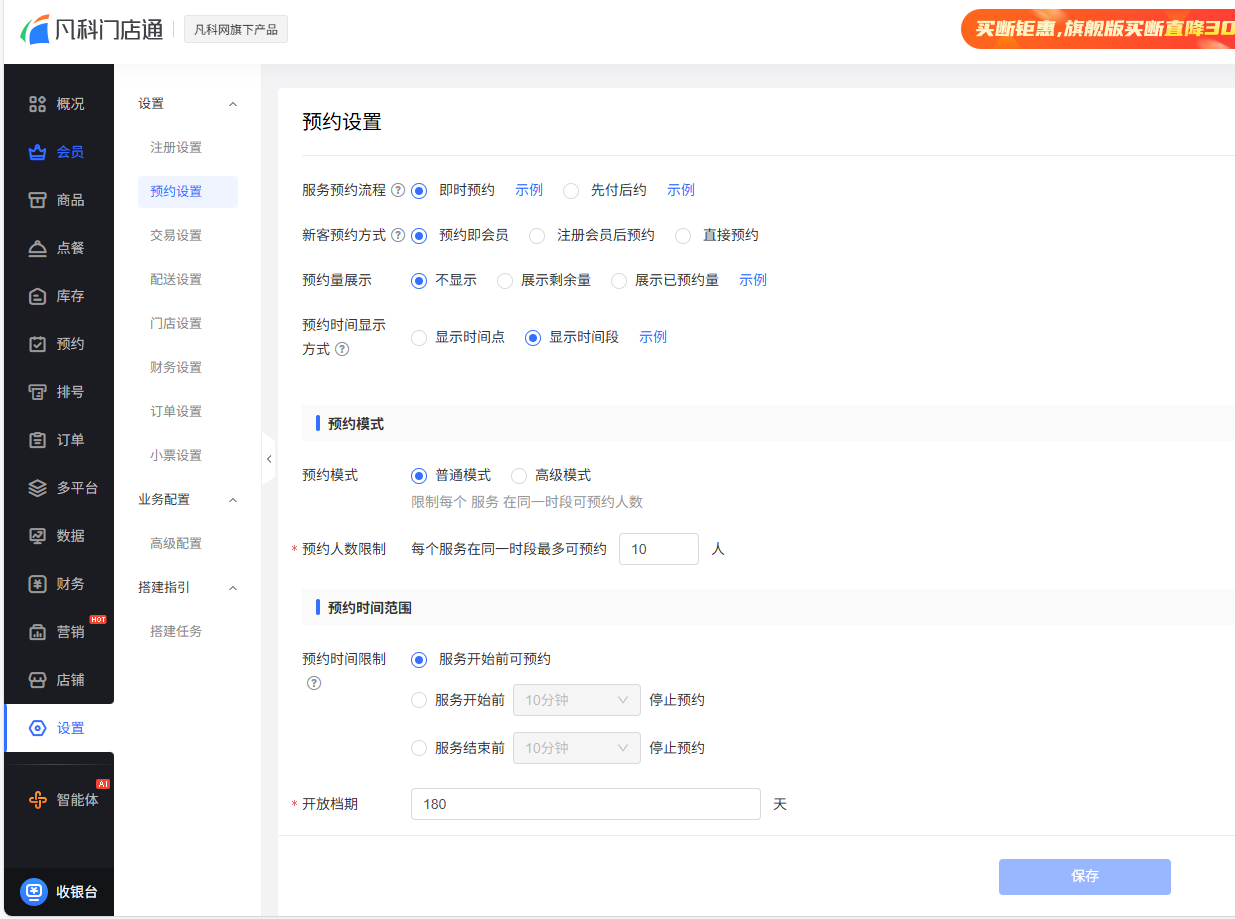Collapse the secondary sidebar with arrow handle
The image size is (1235, 919).
[x=269, y=459]
